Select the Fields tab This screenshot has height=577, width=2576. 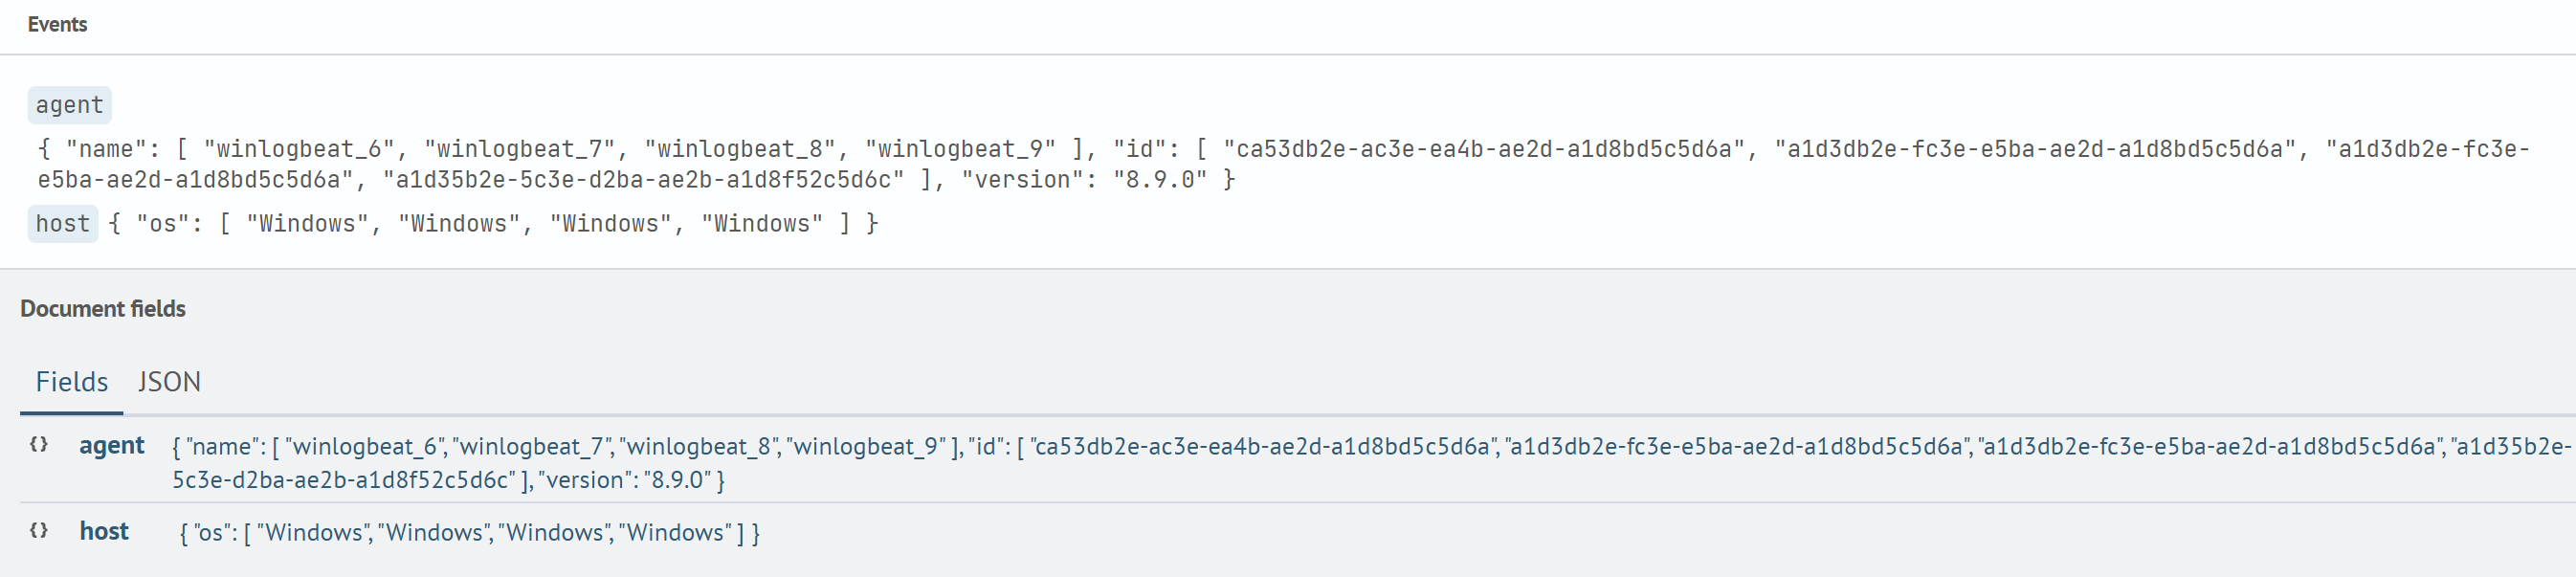pyautogui.click(x=70, y=381)
